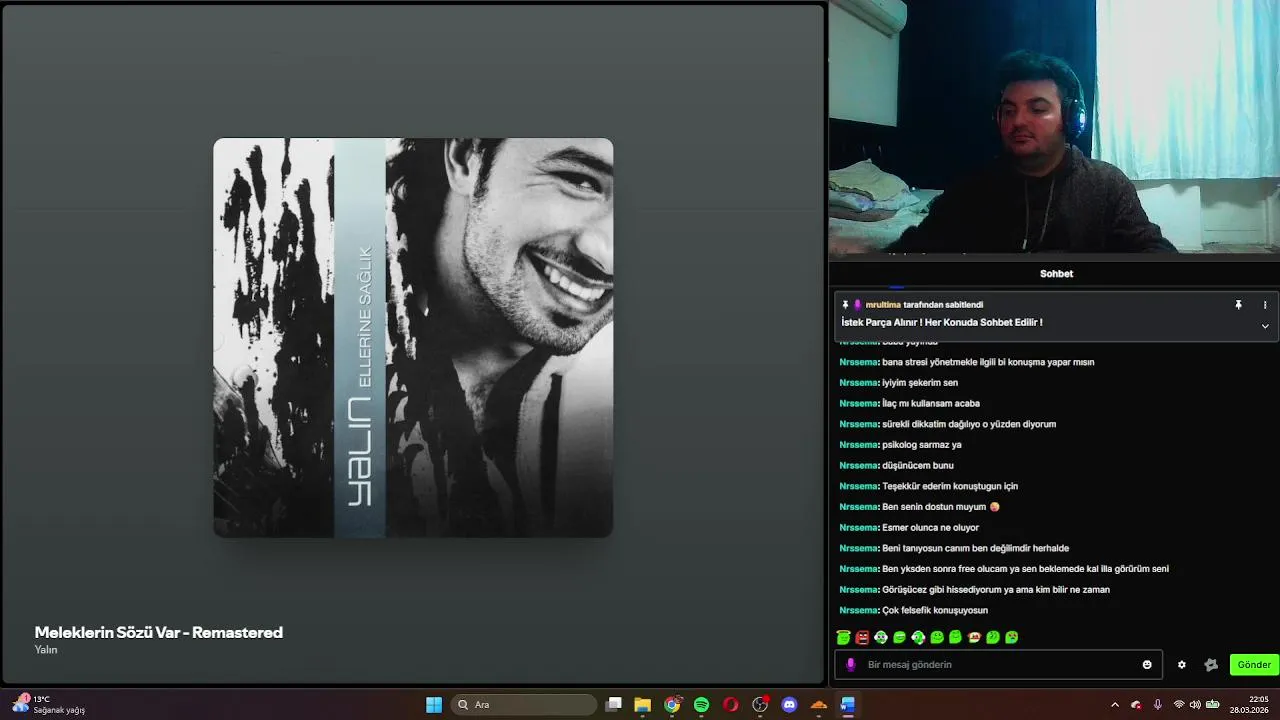The image size is (1280, 720).
Task: Insert the green headphones emote, third in row
Action: (881, 637)
